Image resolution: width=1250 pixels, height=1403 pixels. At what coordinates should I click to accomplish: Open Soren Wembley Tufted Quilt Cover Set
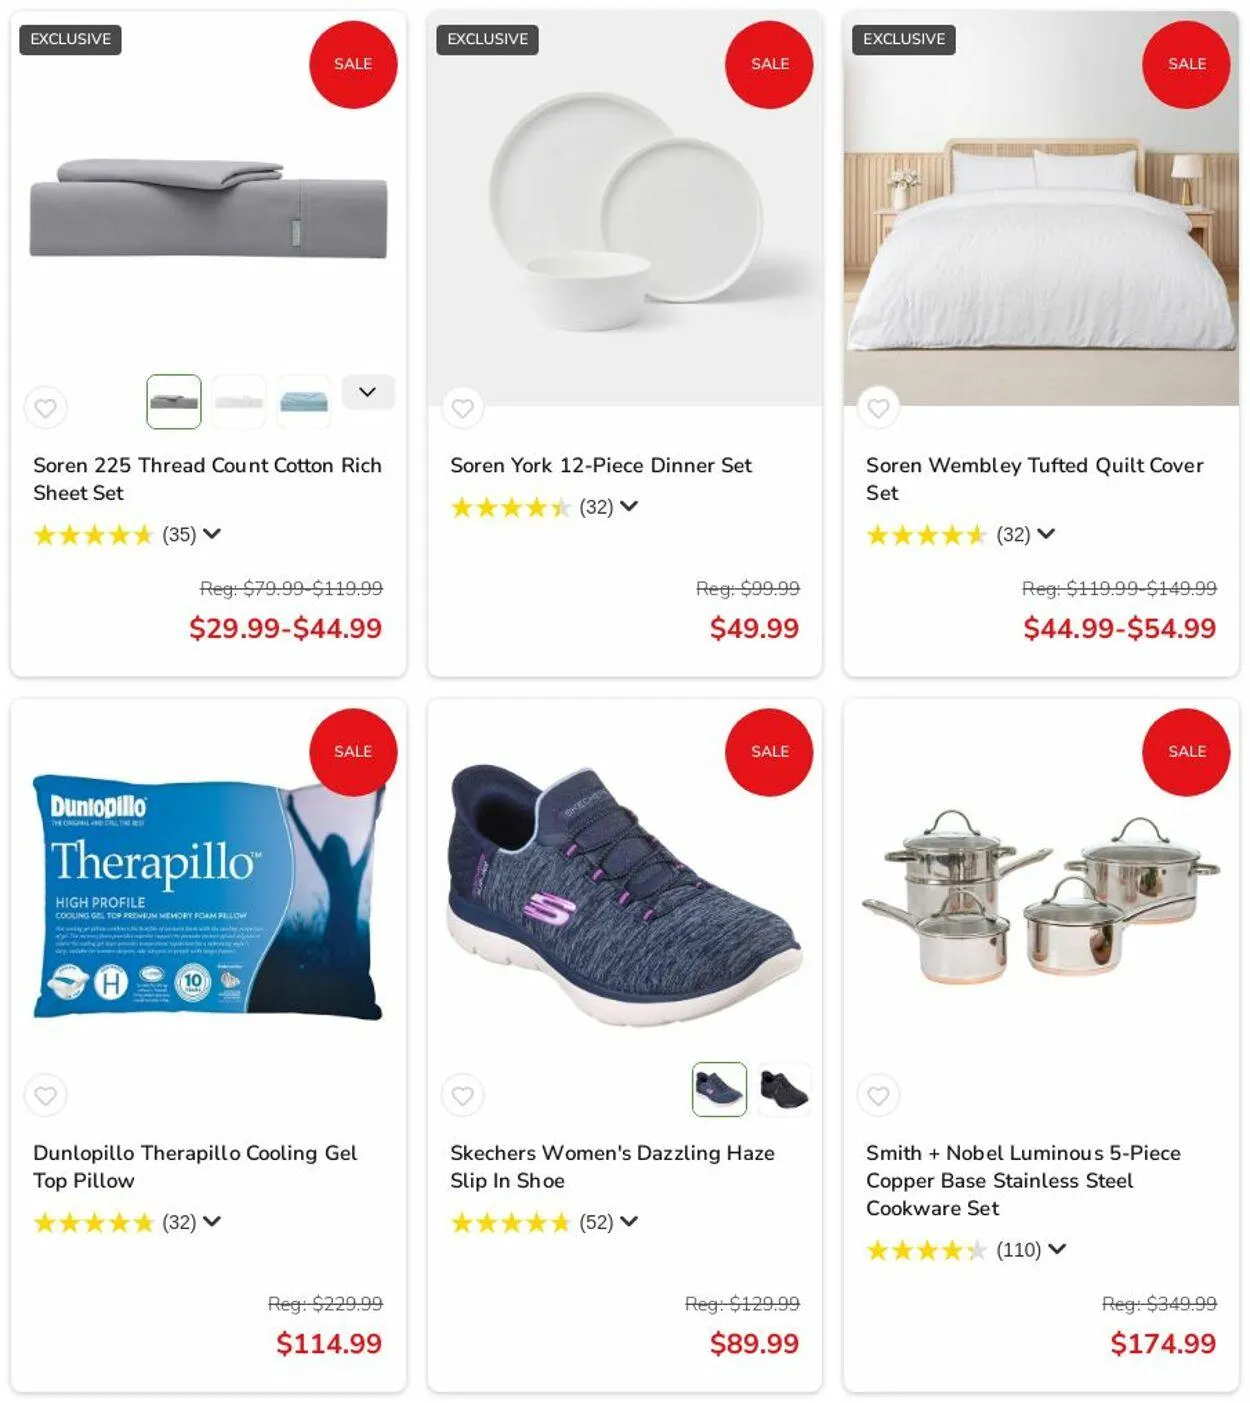pyautogui.click(x=1035, y=479)
